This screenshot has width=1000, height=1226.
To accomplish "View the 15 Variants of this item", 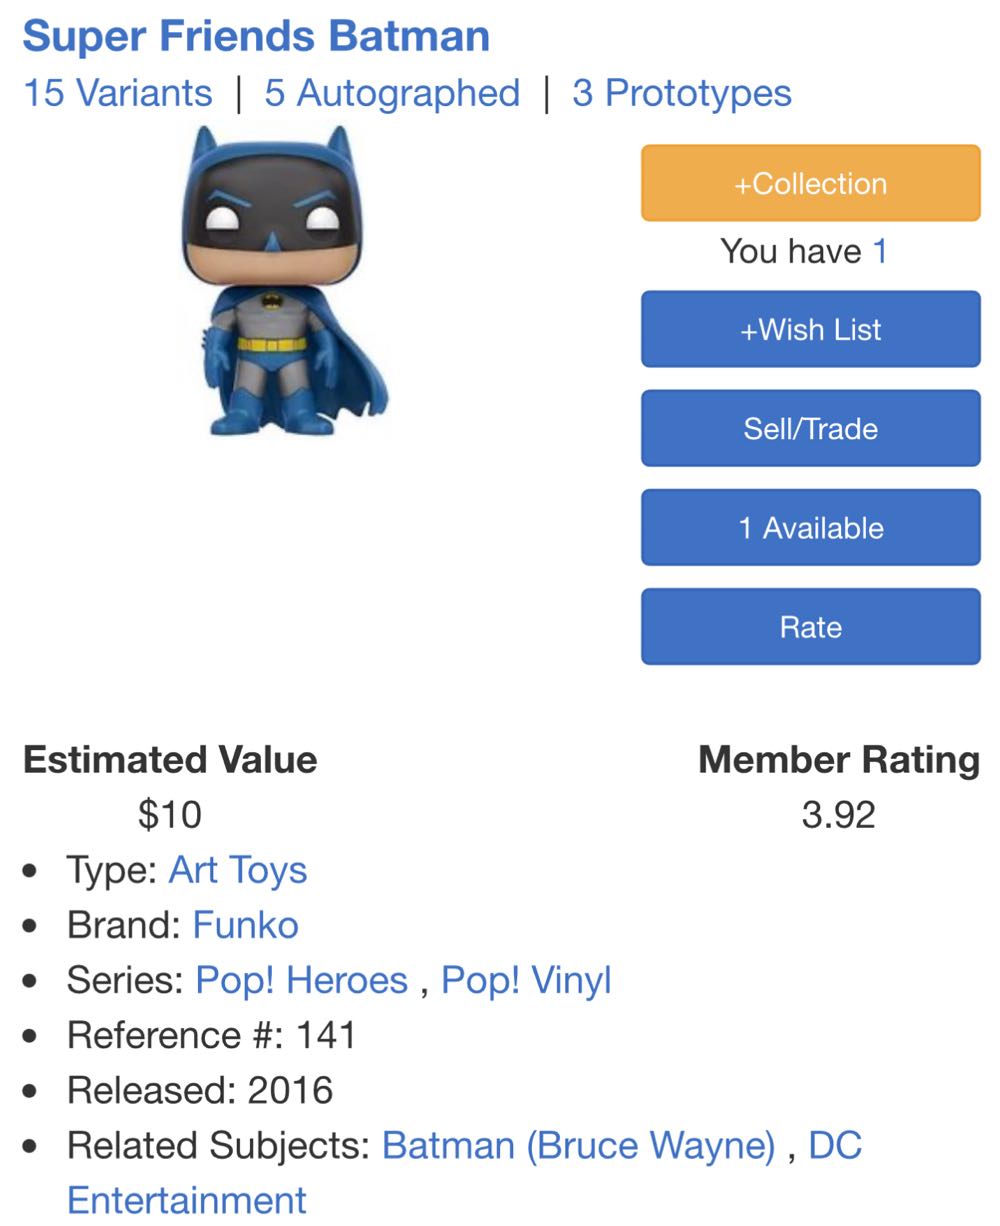I will click(x=119, y=93).
